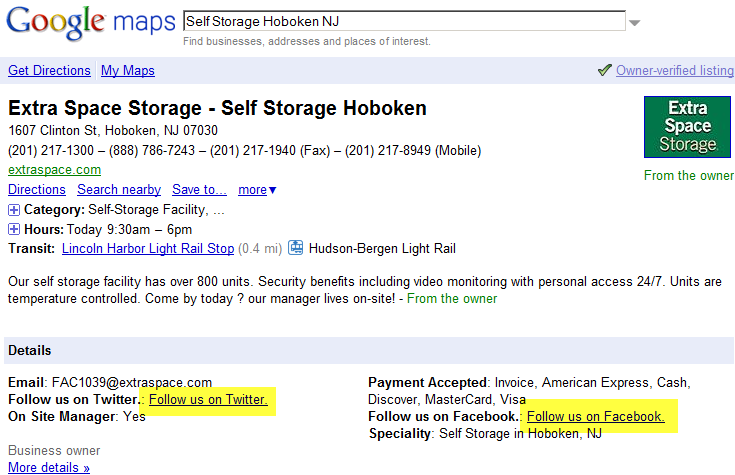Expand the Category plus box
Viewport: 735px width, 475px height.
[x=14, y=210]
